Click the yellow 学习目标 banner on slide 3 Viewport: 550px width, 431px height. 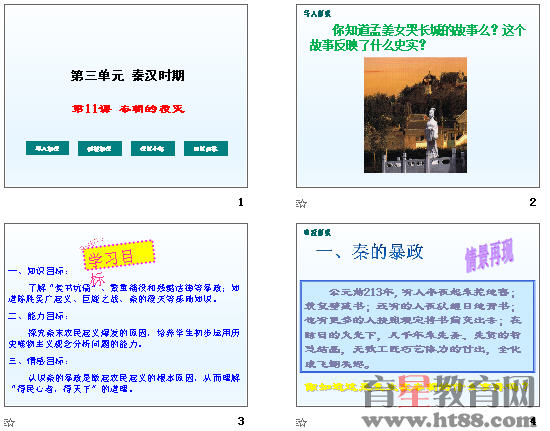point(119,255)
